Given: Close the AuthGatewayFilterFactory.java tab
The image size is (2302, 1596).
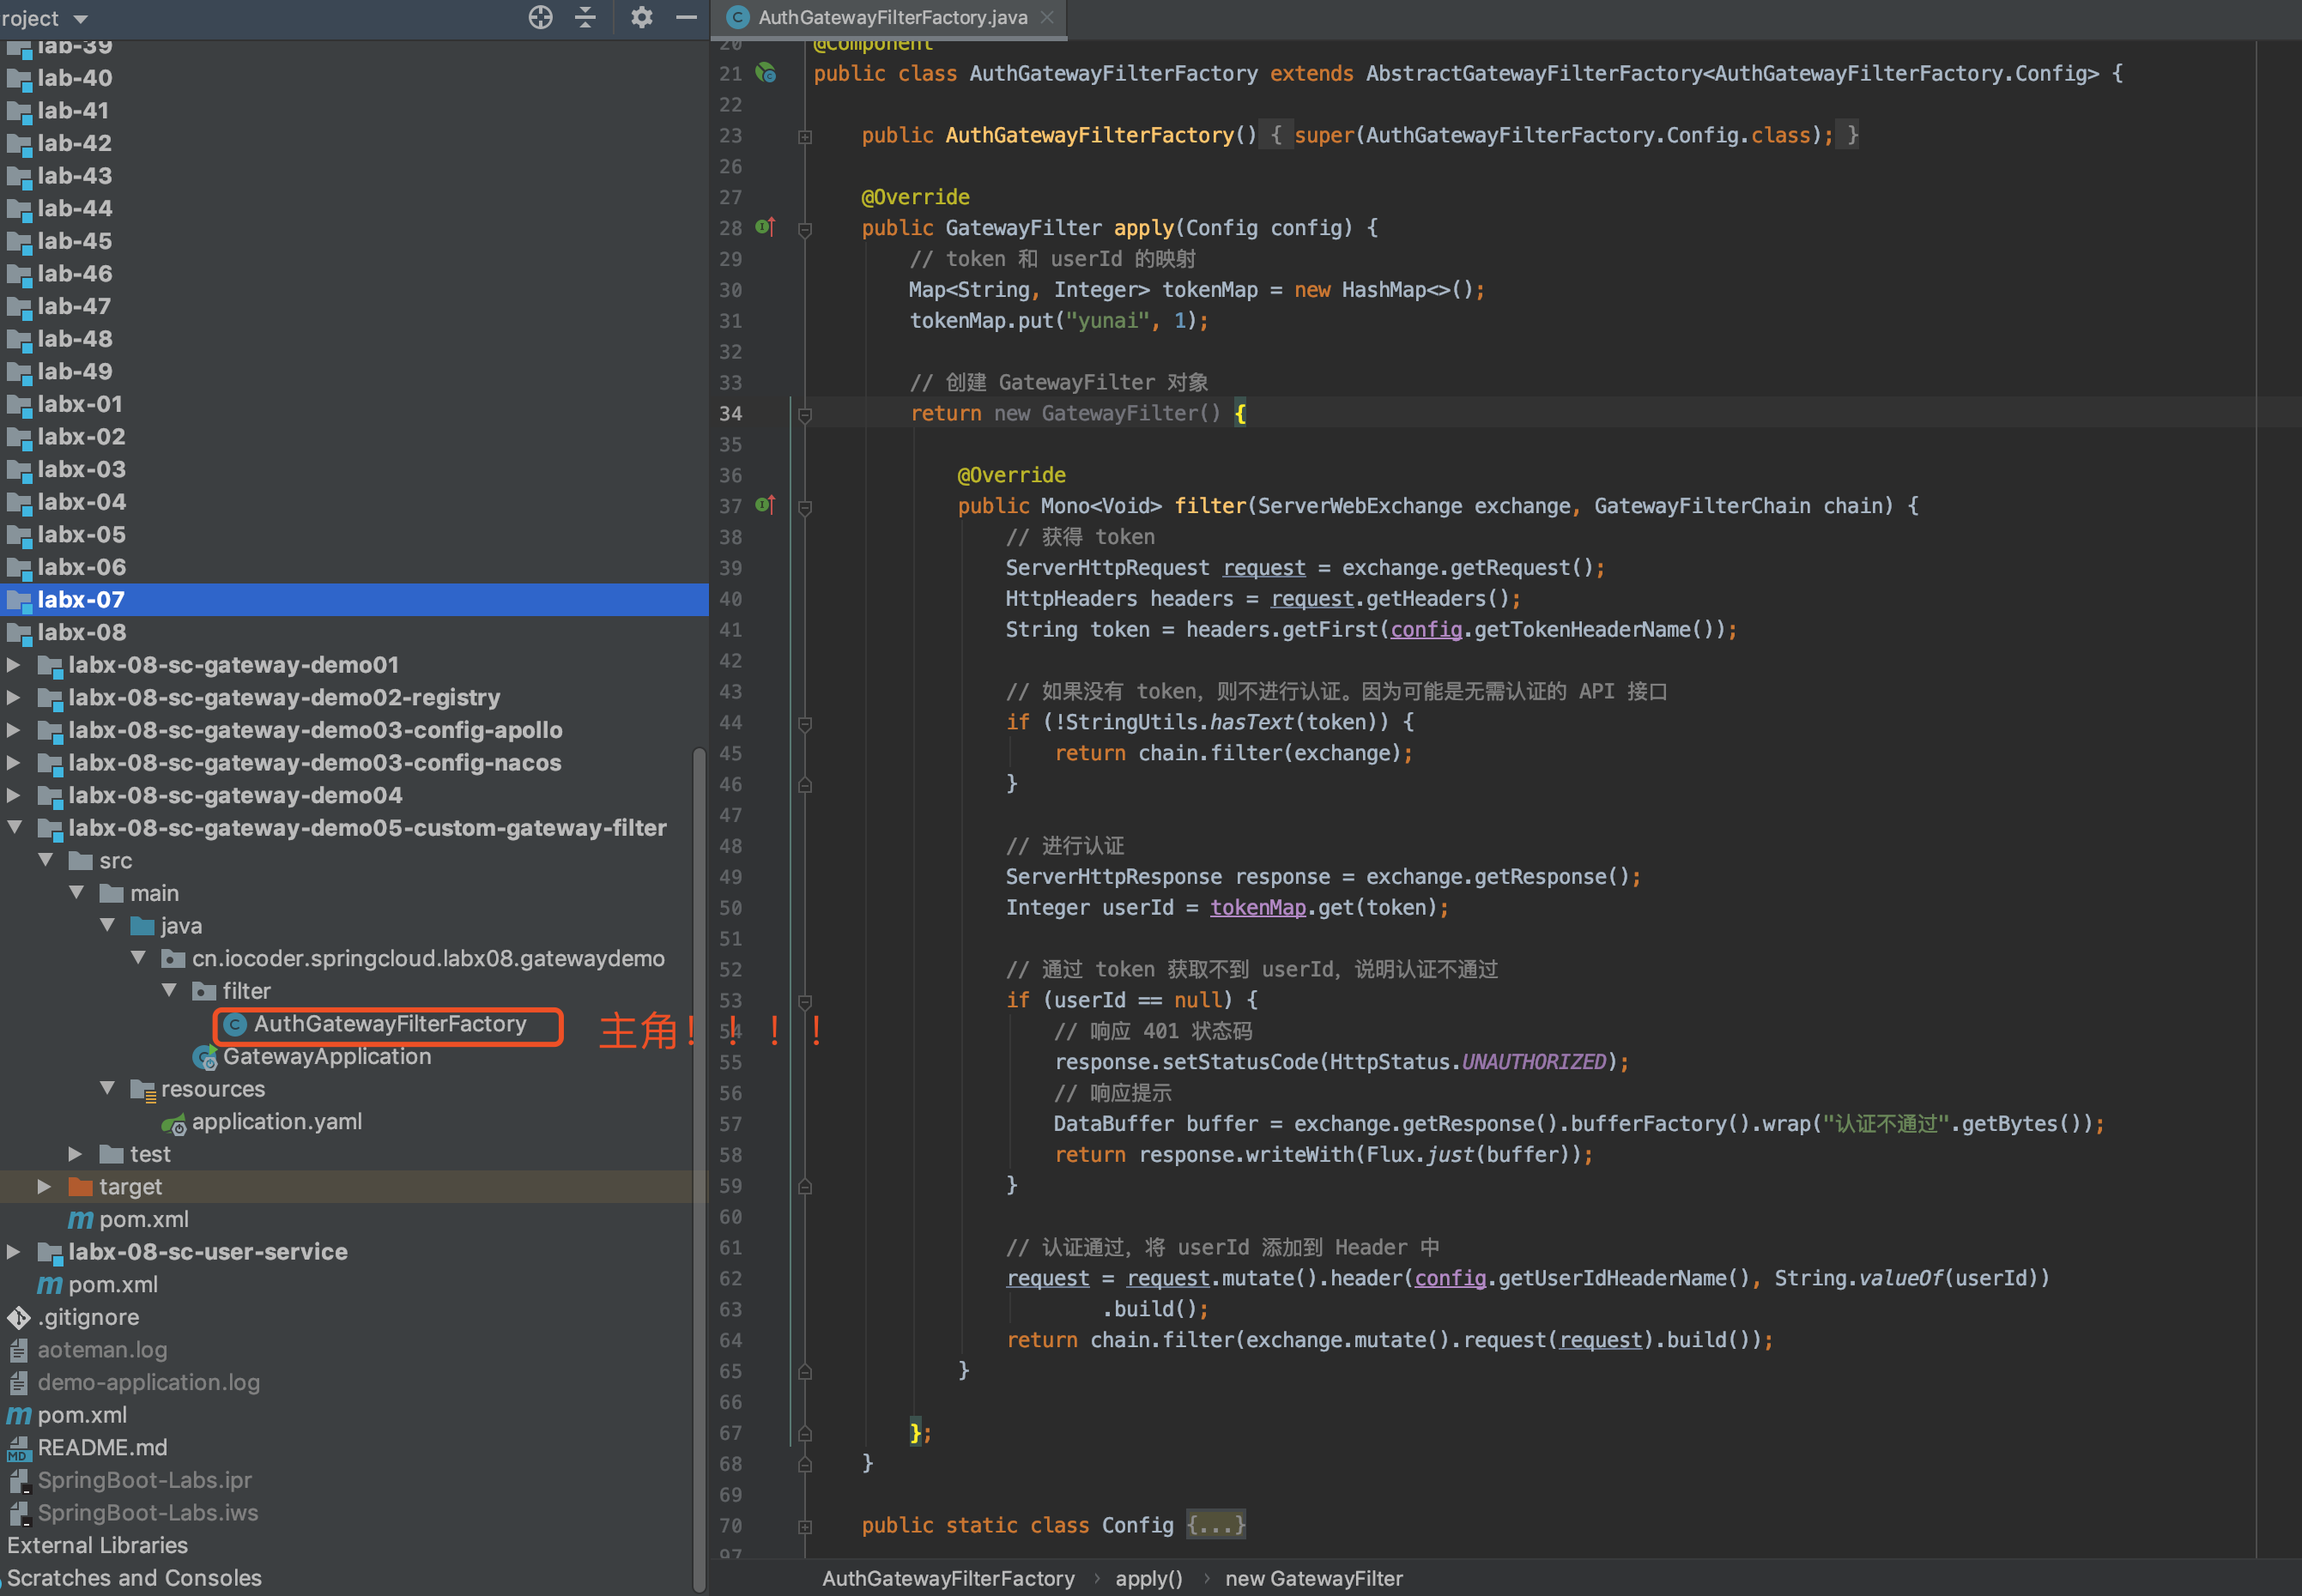Looking at the screenshot, I should click(1047, 17).
